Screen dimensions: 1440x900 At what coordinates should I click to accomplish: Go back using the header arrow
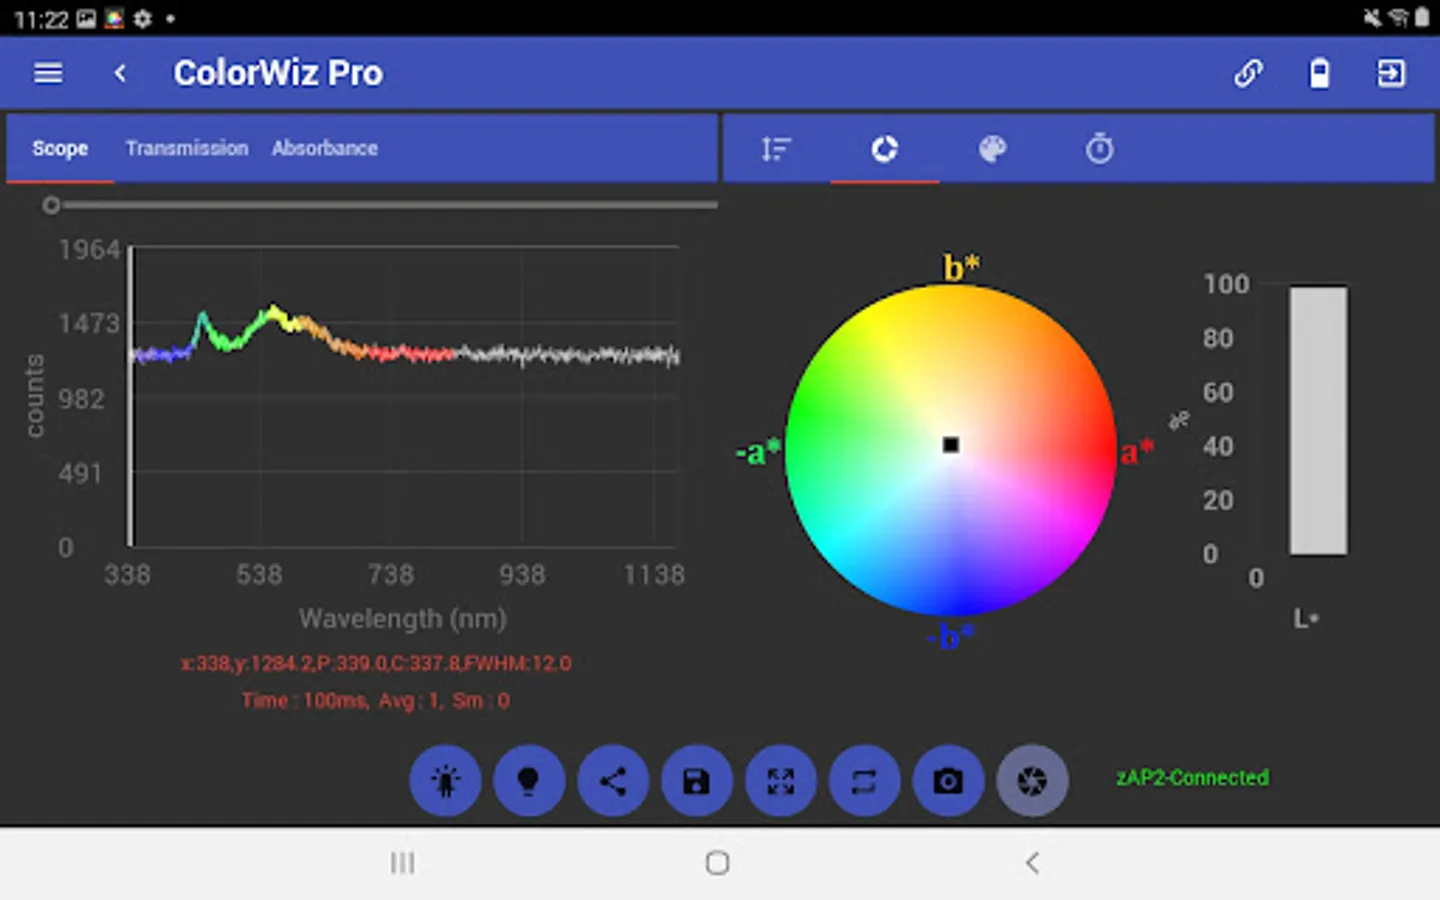coord(120,73)
